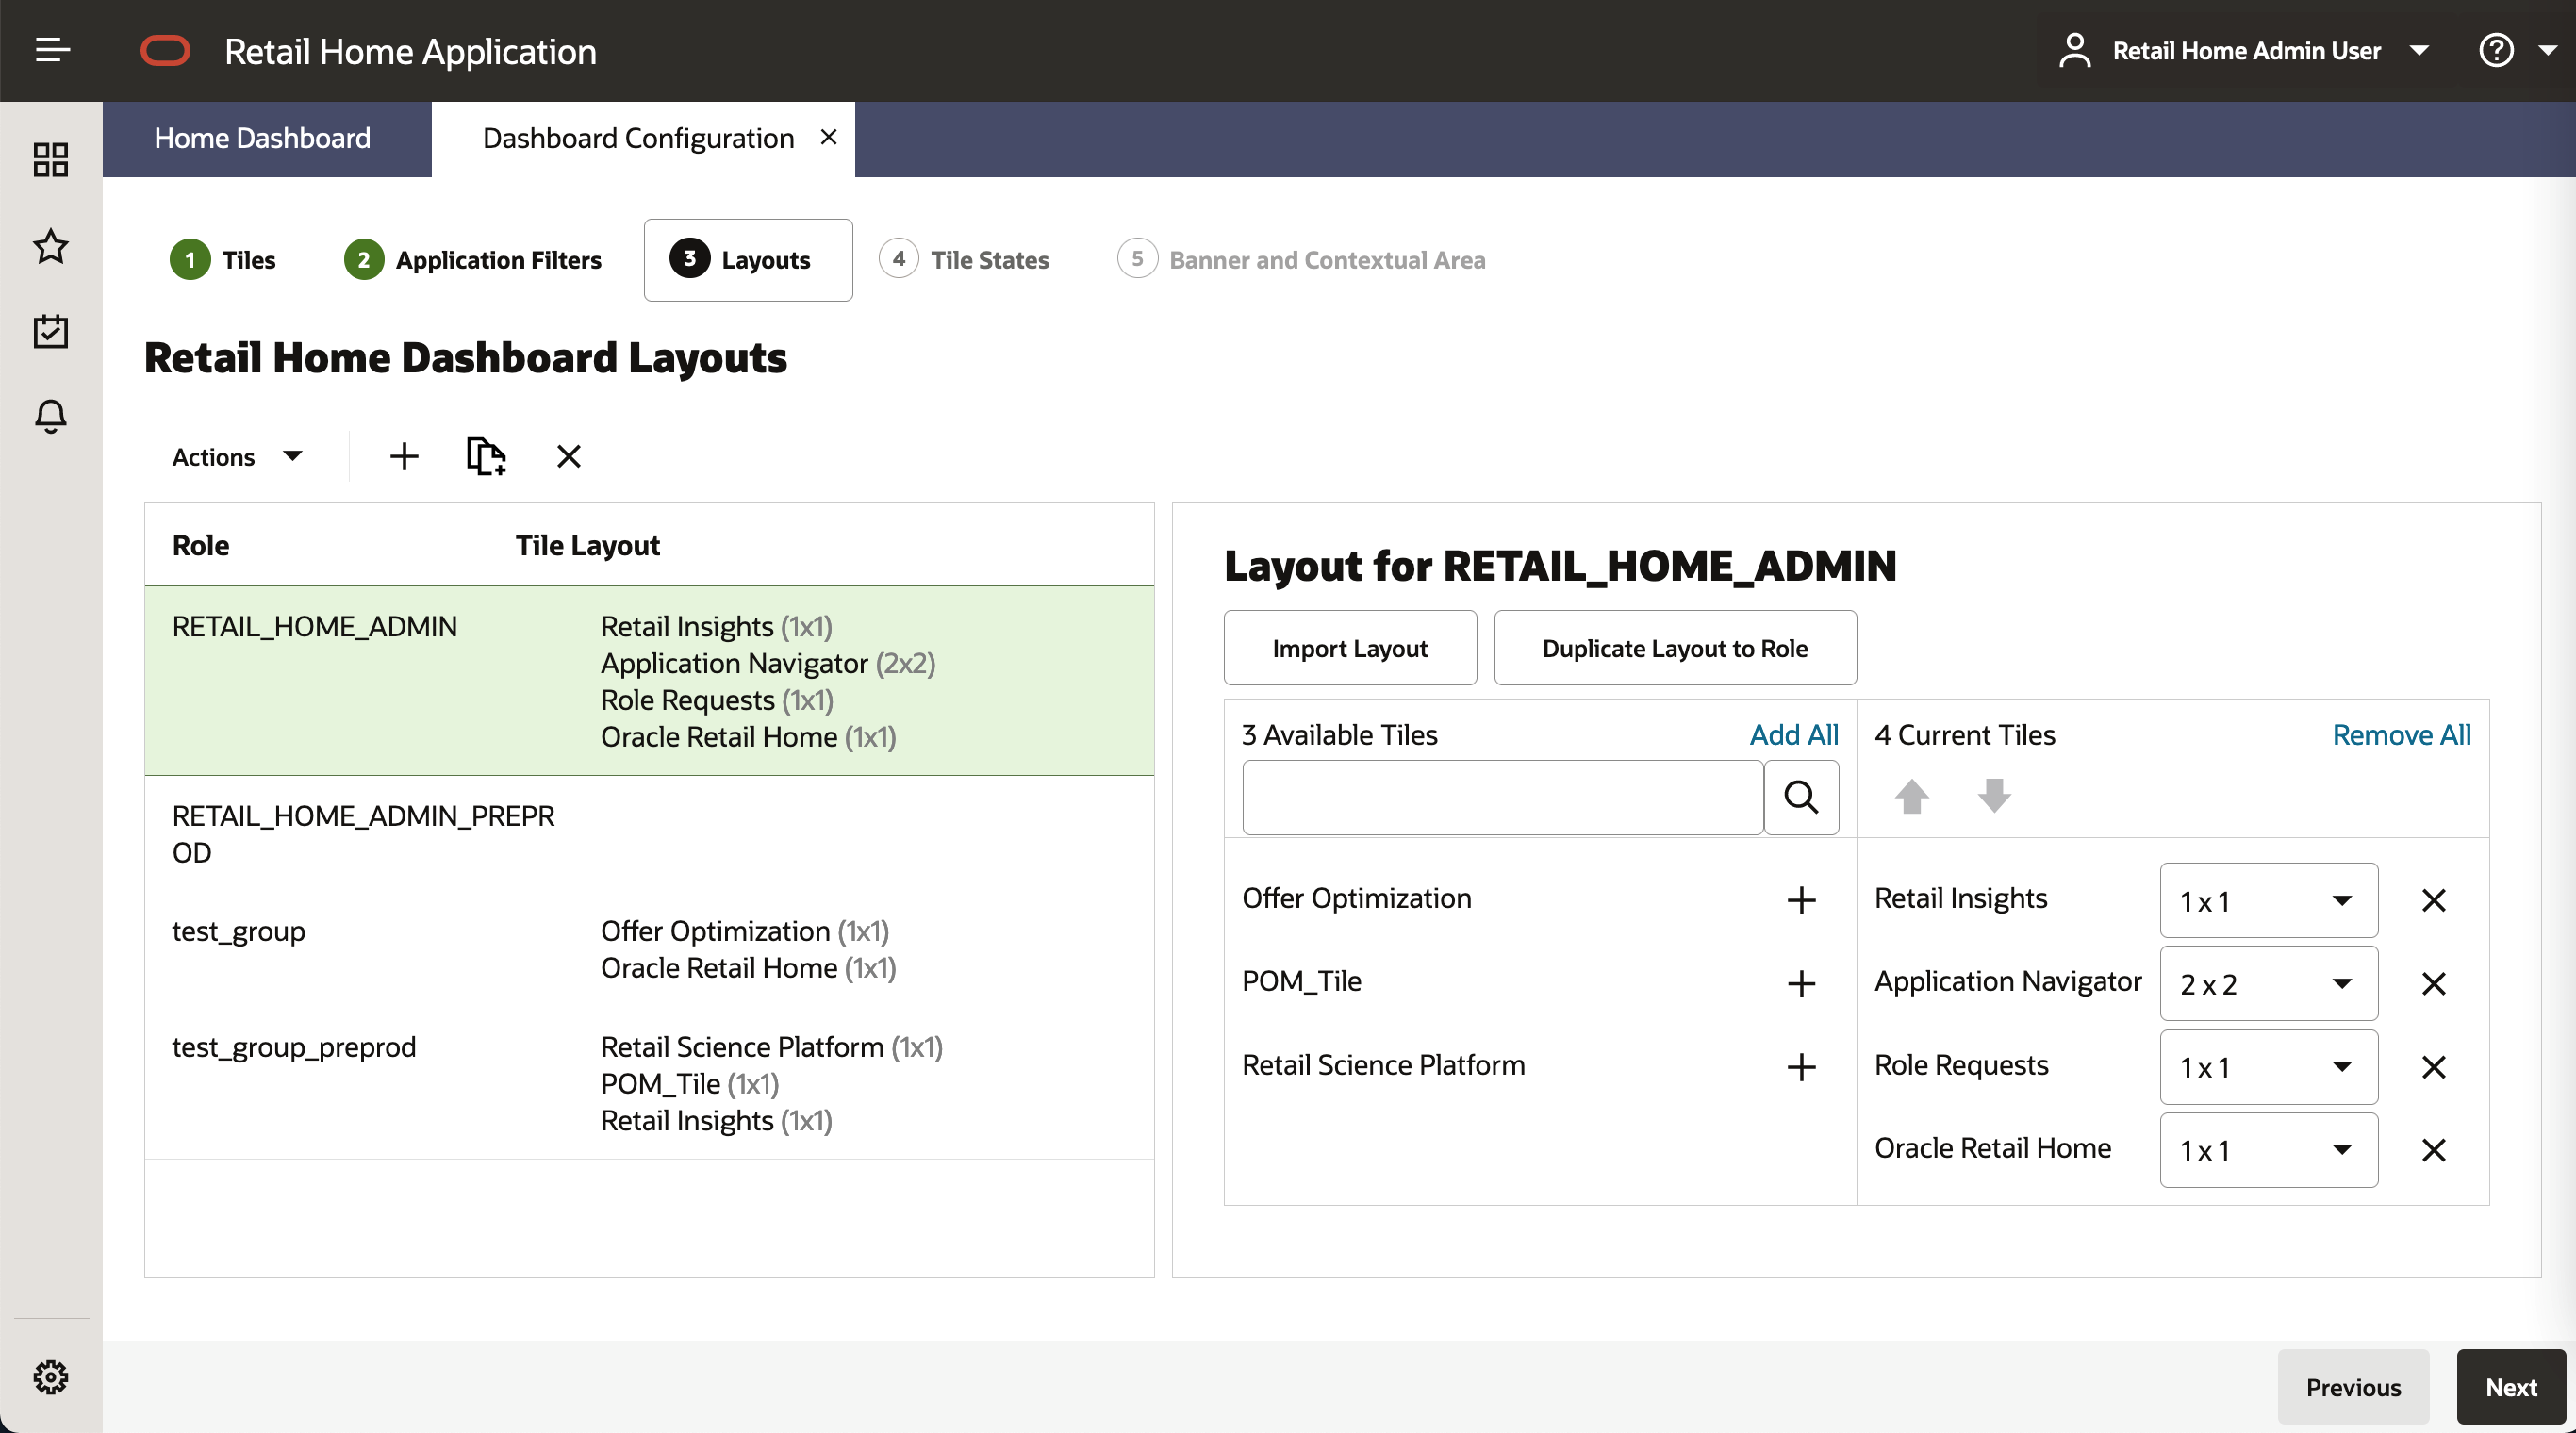Move selected tile up with arrow
Screen dimensions: 2576x1433
1911,797
